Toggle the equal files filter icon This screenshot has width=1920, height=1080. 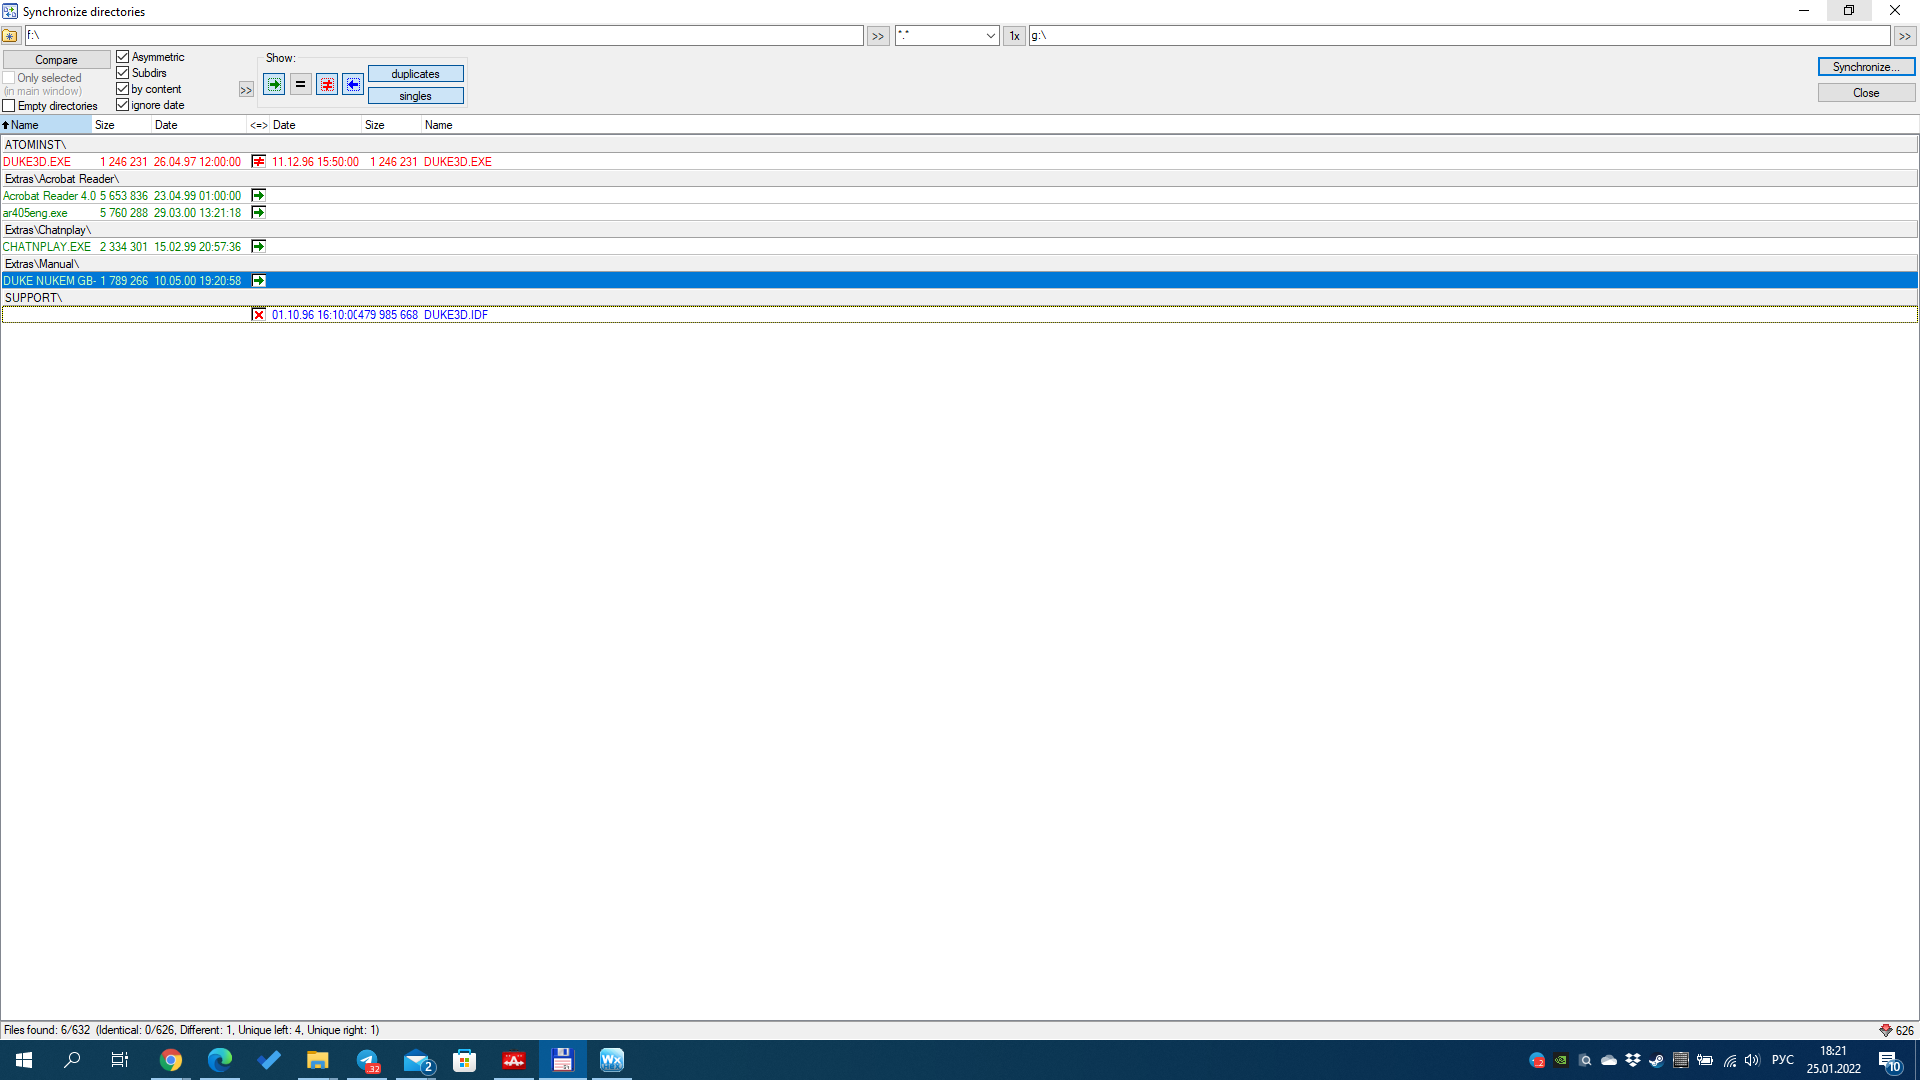click(x=300, y=85)
